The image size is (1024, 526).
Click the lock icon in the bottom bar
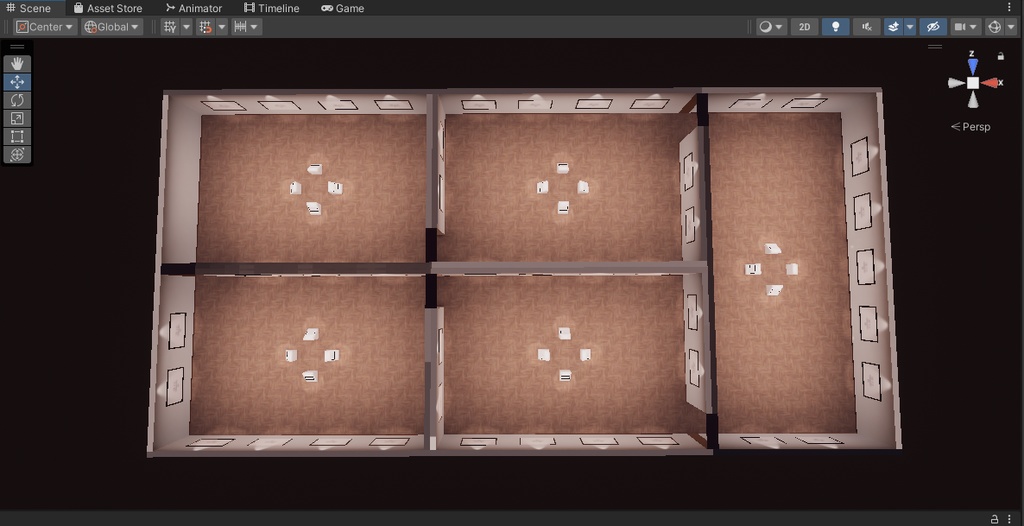pos(994,519)
